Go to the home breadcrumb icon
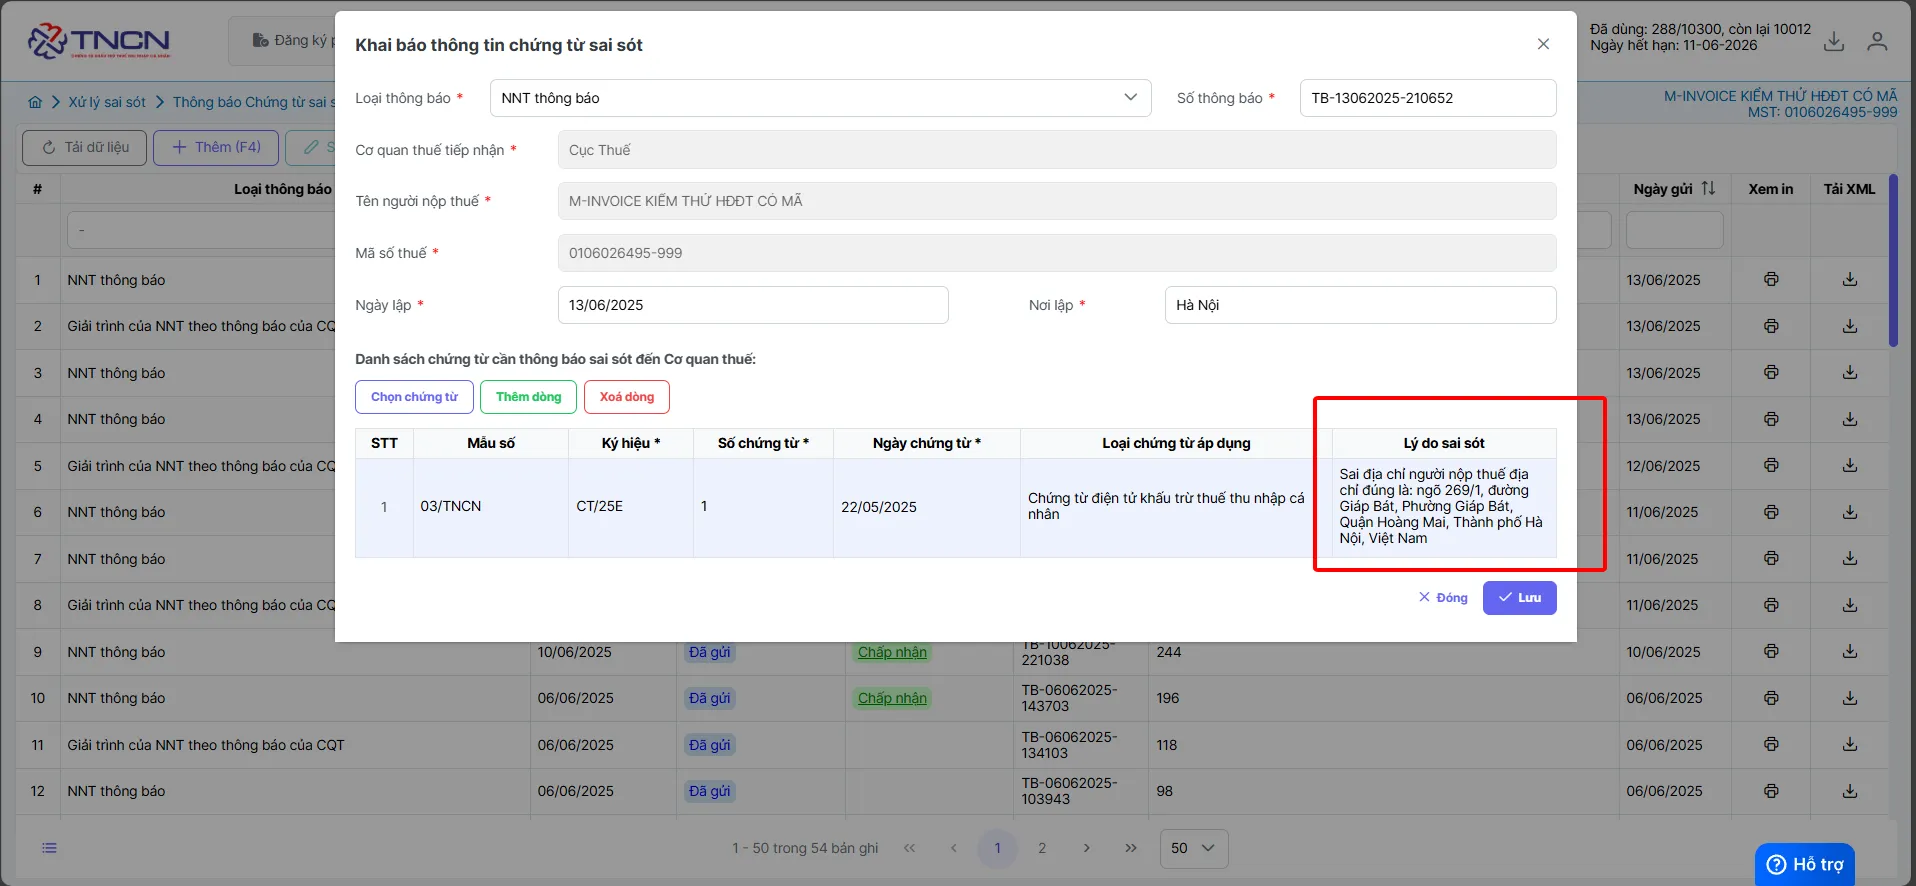The height and width of the screenshot is (886, 1916). coord(35,102)
